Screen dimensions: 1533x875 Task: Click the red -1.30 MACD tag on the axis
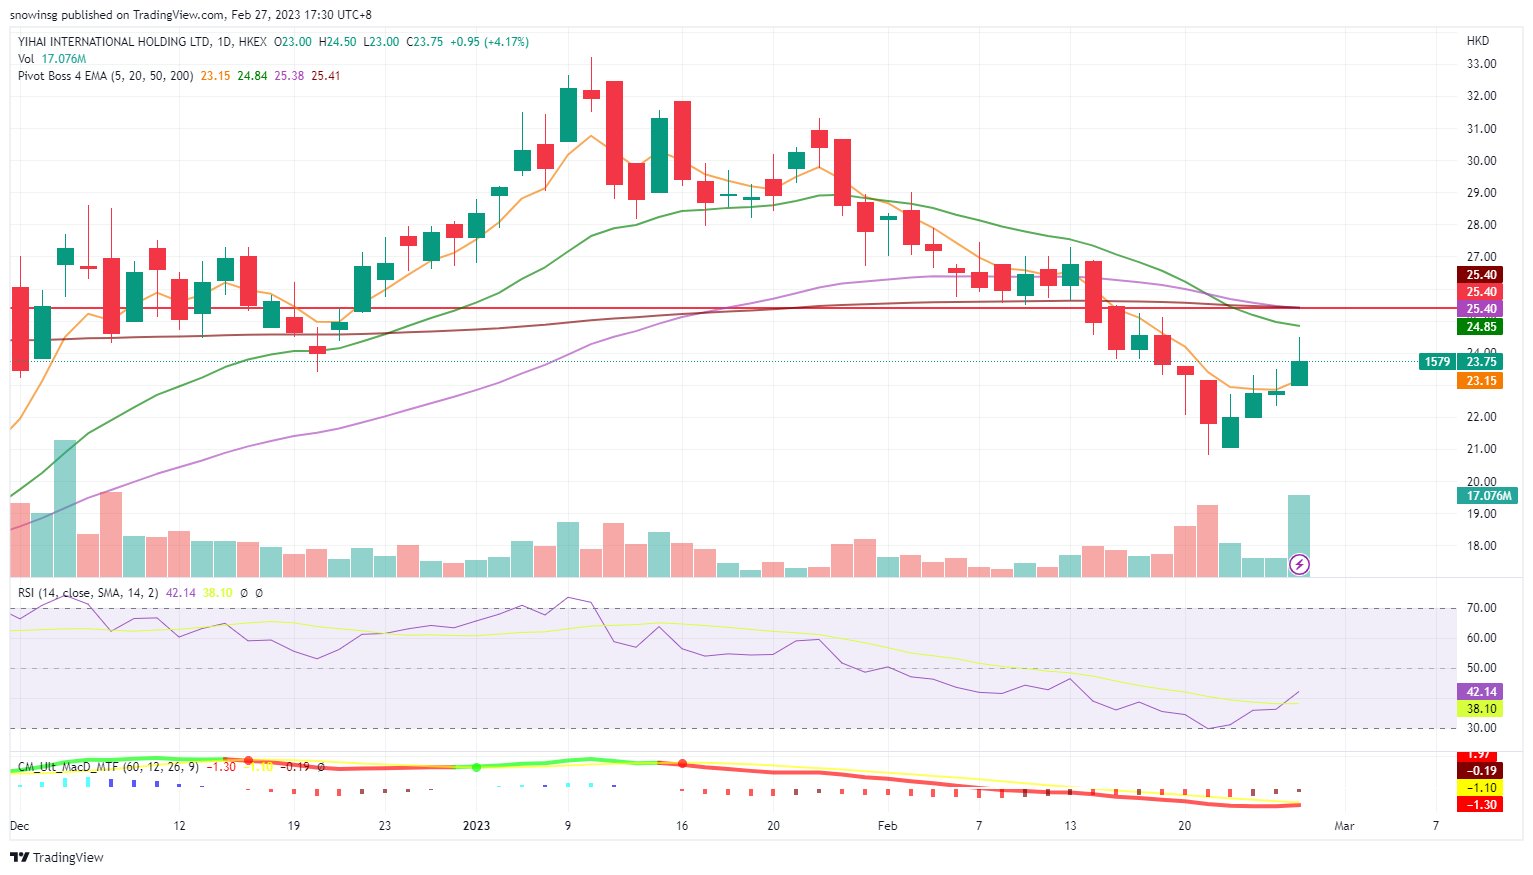(1481, 805)
